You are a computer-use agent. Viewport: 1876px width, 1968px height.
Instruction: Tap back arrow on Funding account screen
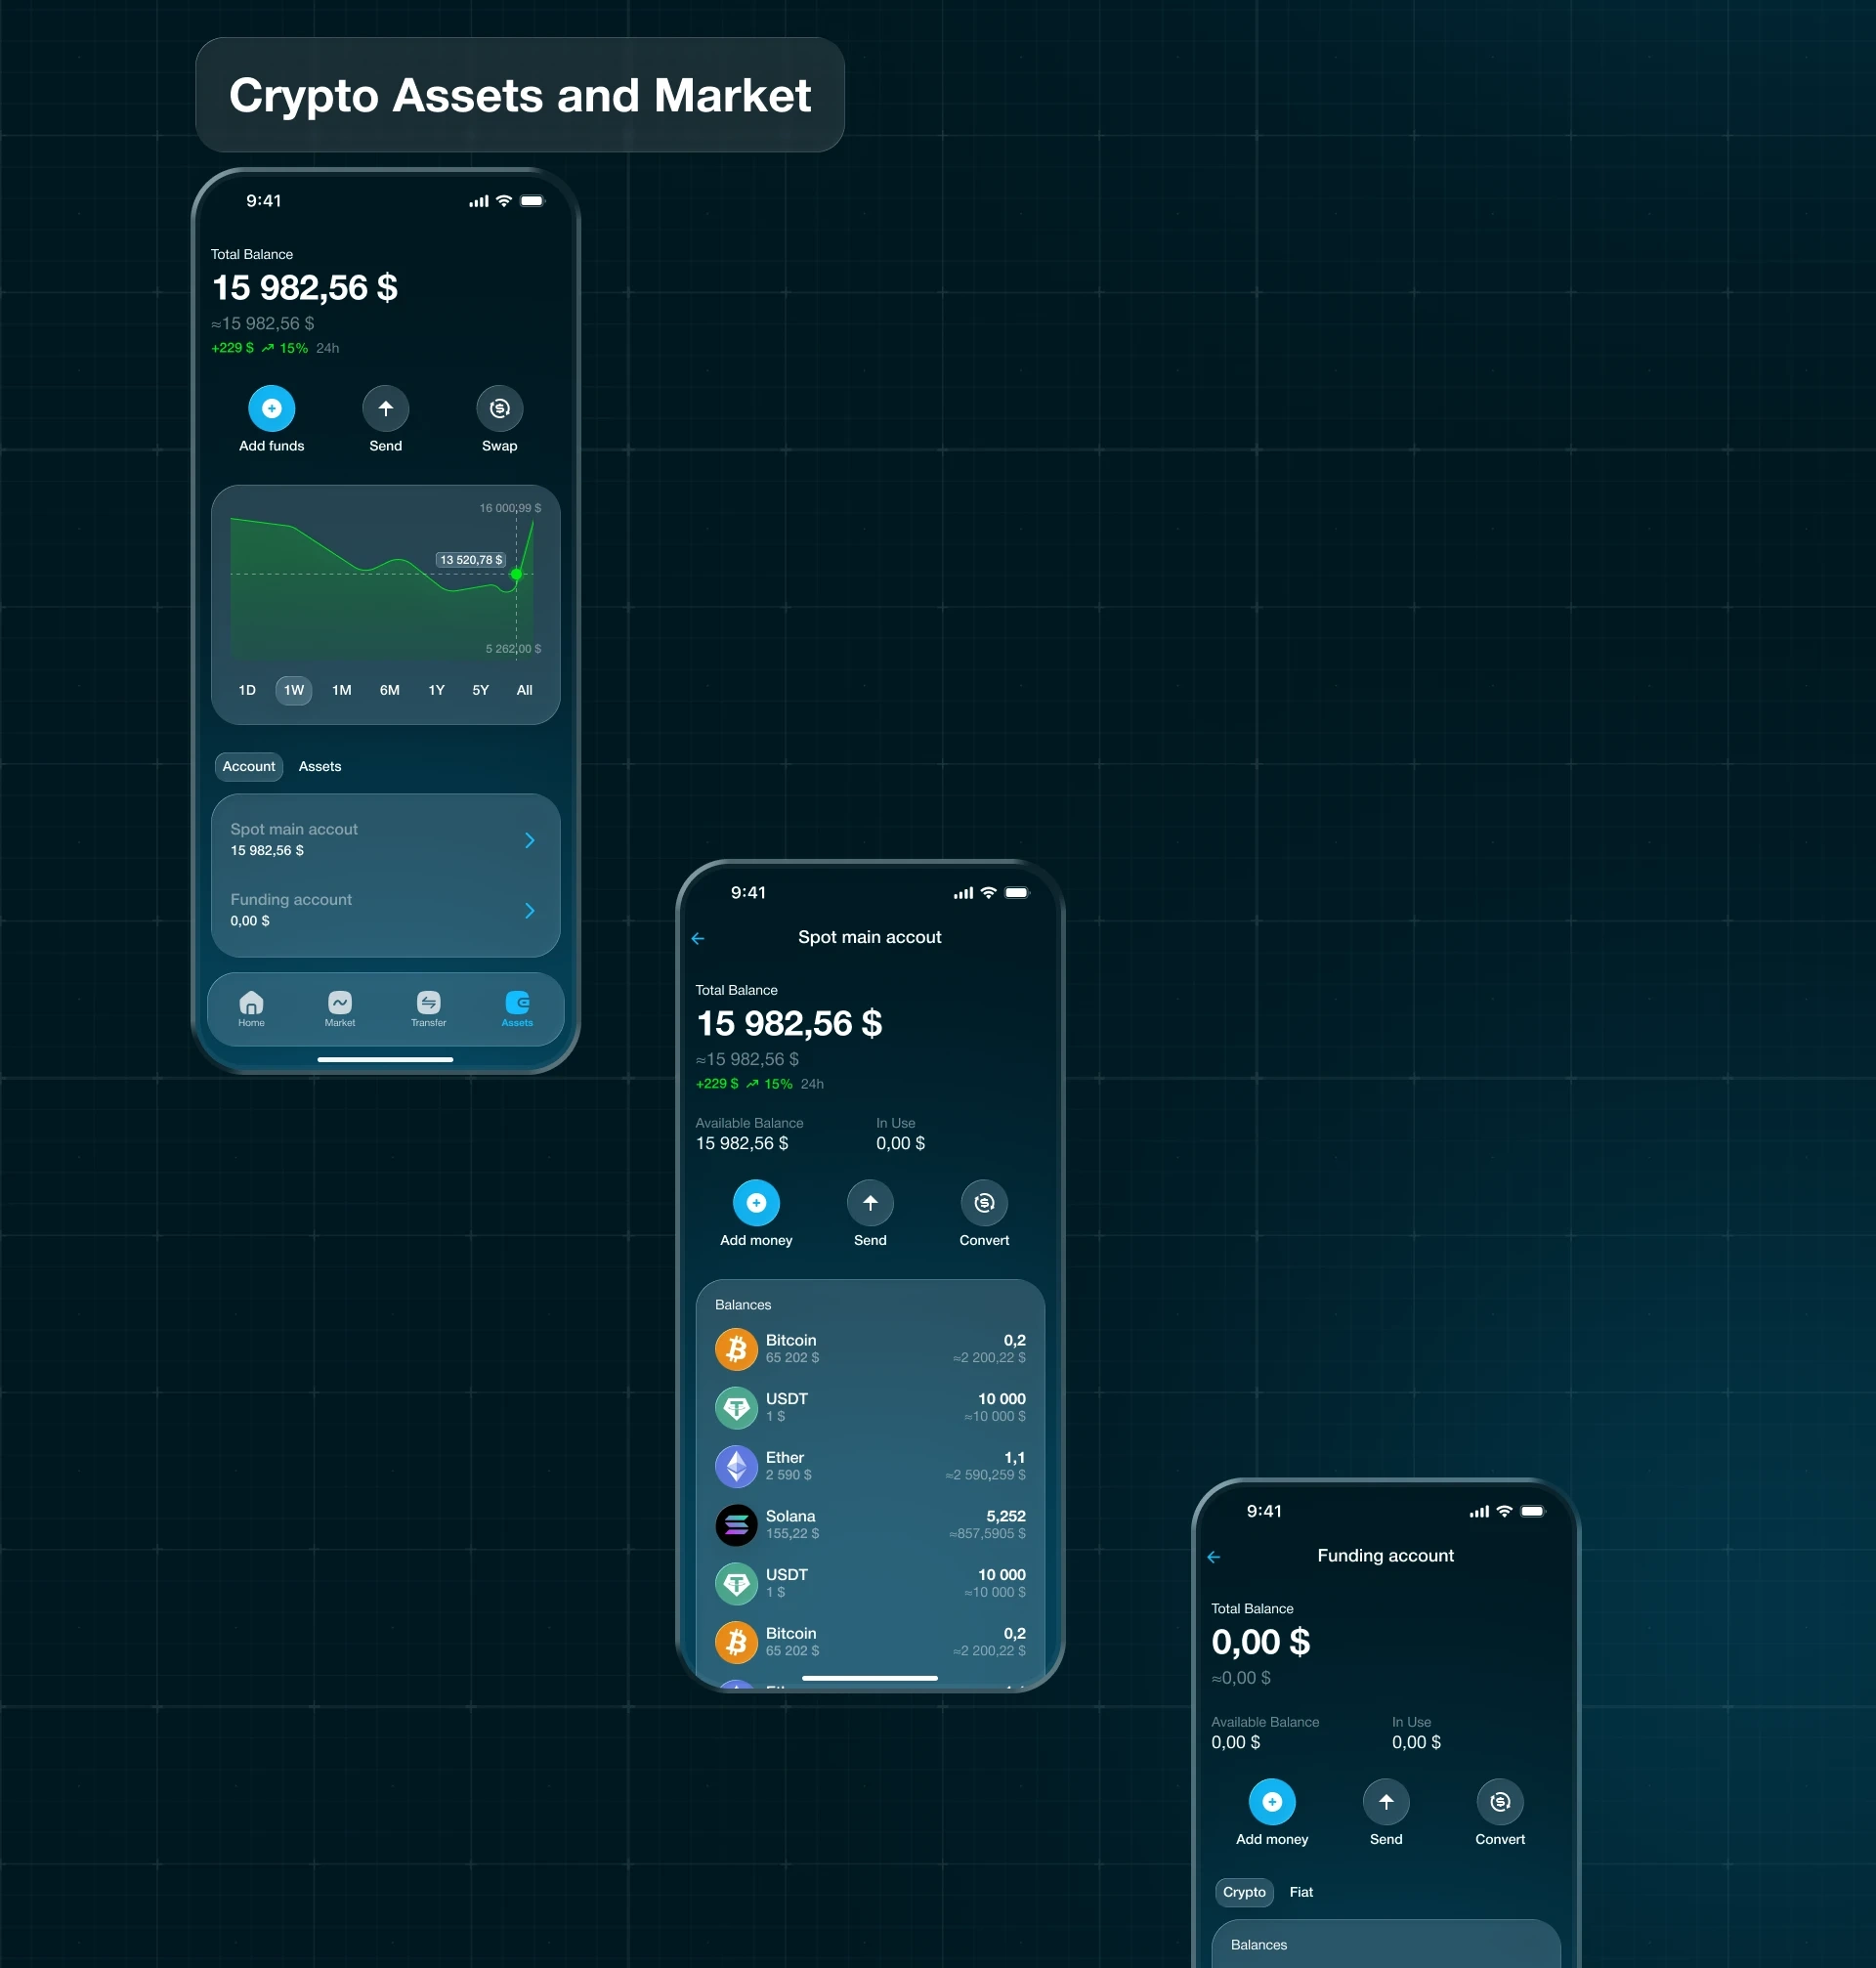coord(1213,1557)
